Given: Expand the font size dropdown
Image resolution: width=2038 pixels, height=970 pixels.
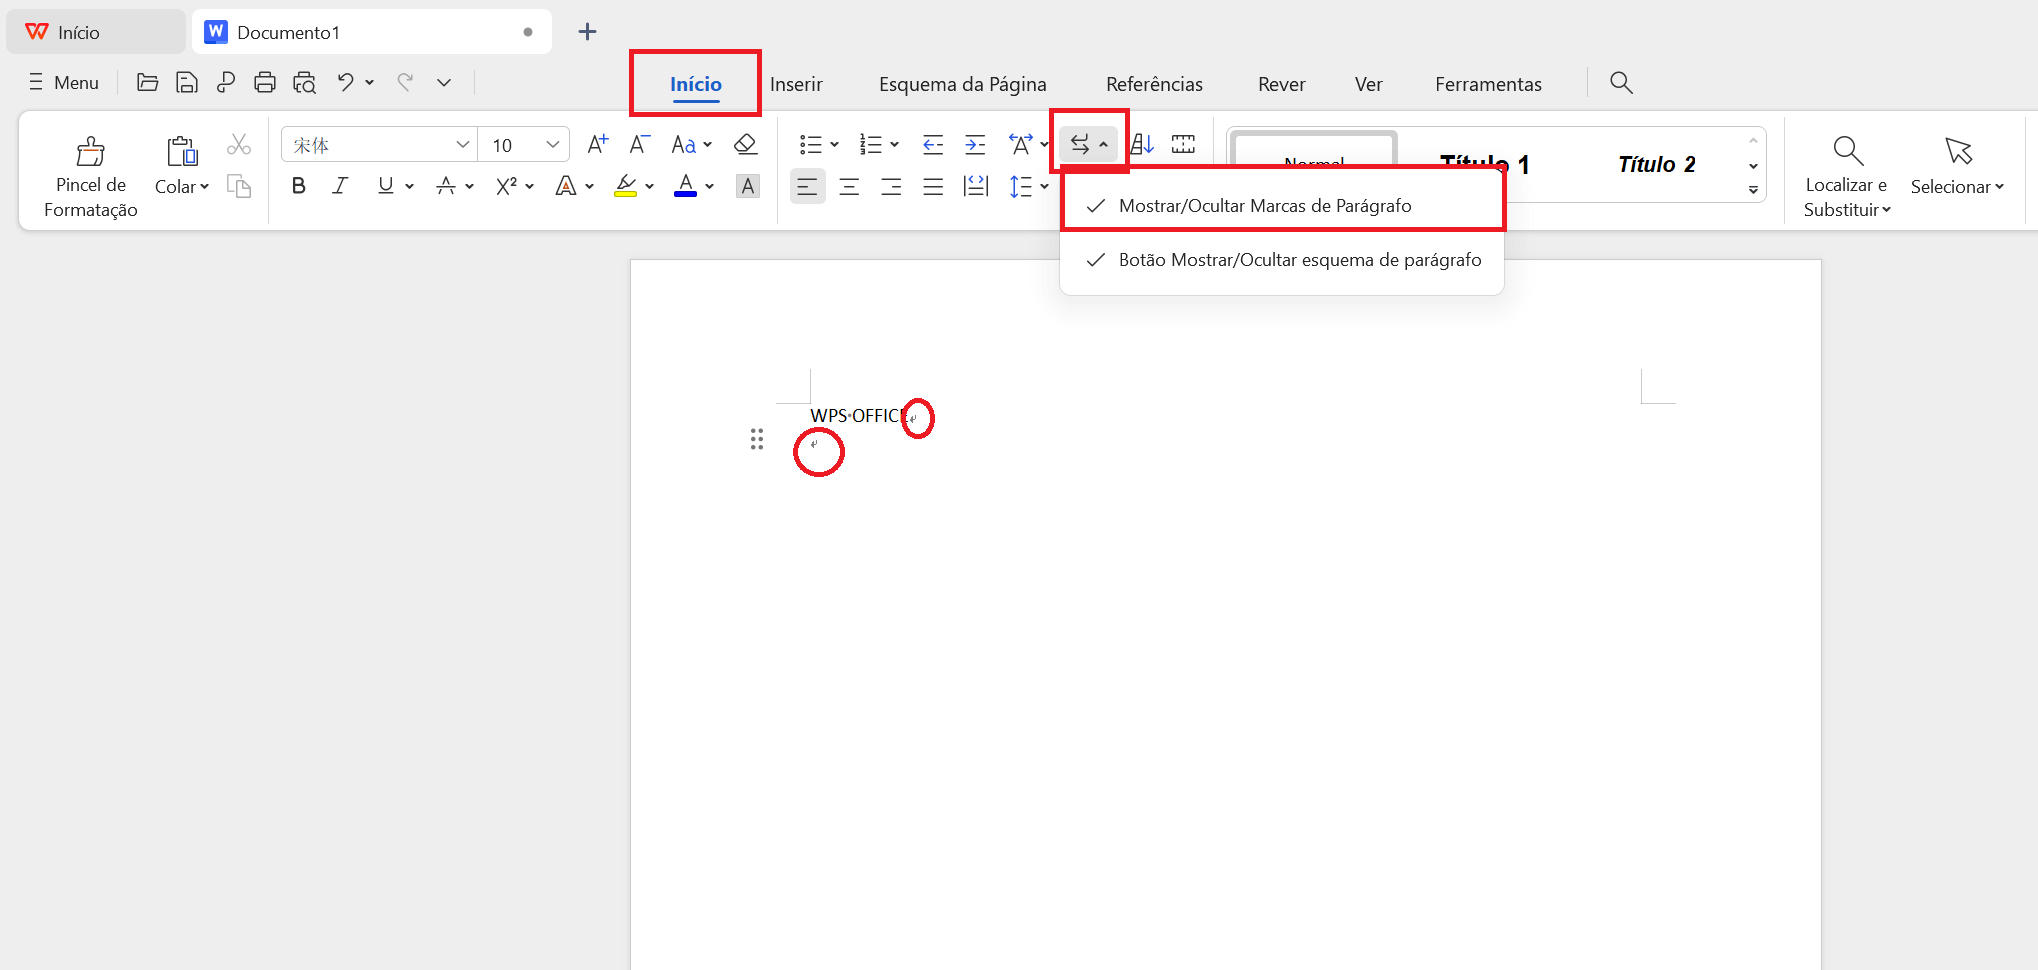Looking at the screenshot, I should pyautogui.click(x=552, y=145).
